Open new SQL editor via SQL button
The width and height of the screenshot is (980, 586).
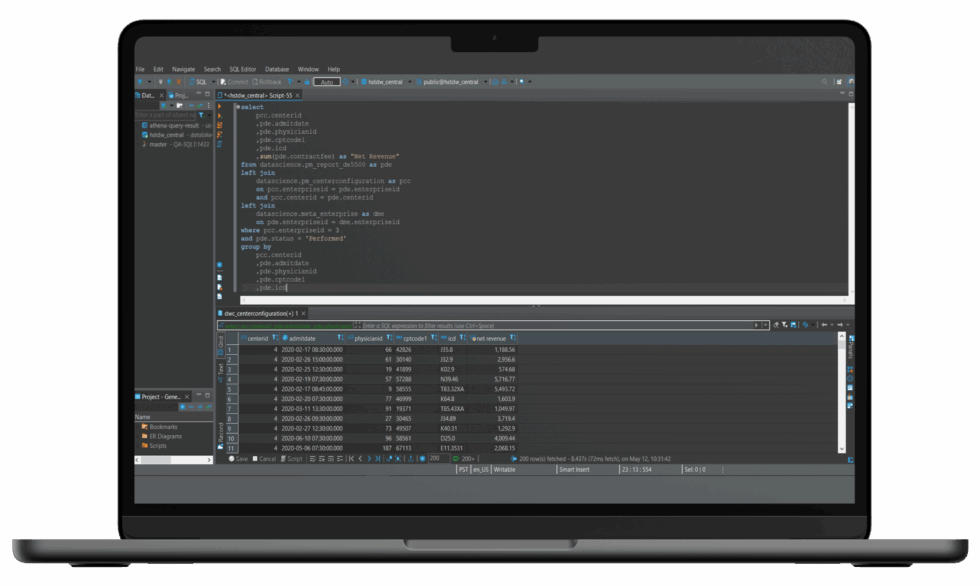(198, 82)
